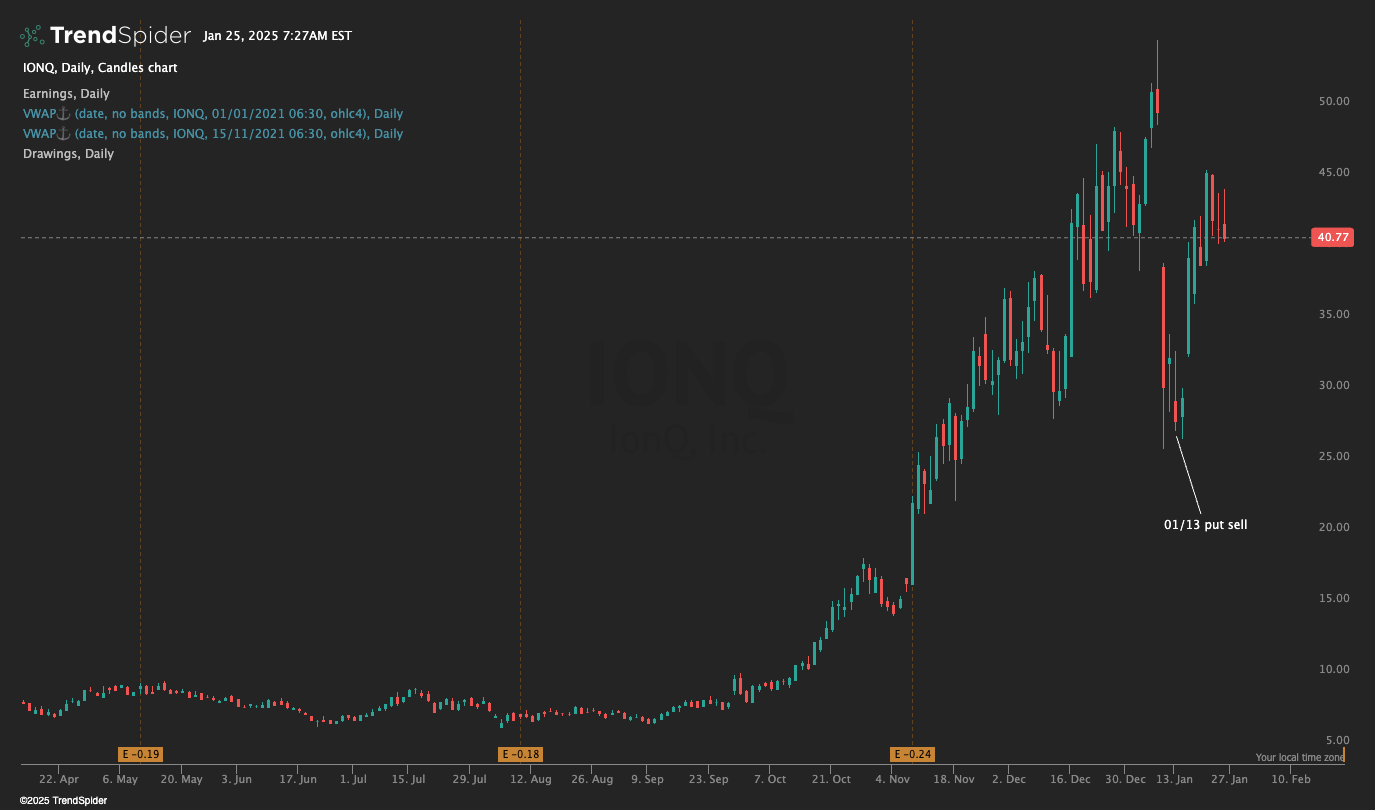The image size is (1375, 810).
Task: Open the E -0.18 earnings marker
Action: pyautogui.click(x=520, y=754)
